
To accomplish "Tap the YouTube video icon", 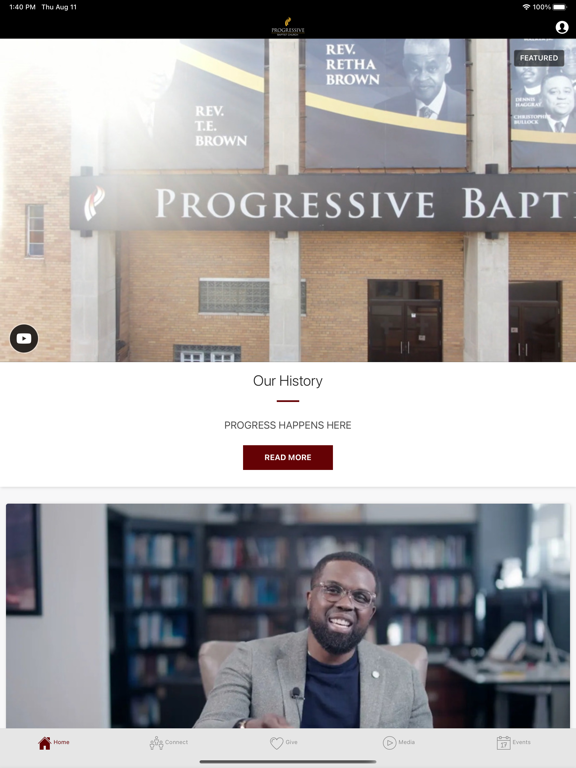I will click(x=24, y=338).
